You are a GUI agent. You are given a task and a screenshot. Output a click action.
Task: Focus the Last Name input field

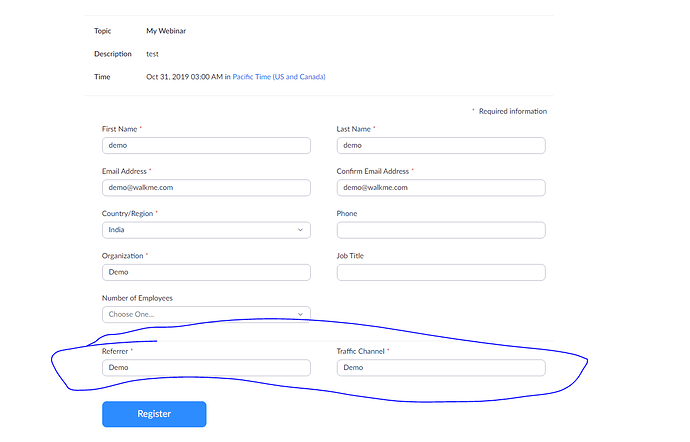[x=441, y=145]
